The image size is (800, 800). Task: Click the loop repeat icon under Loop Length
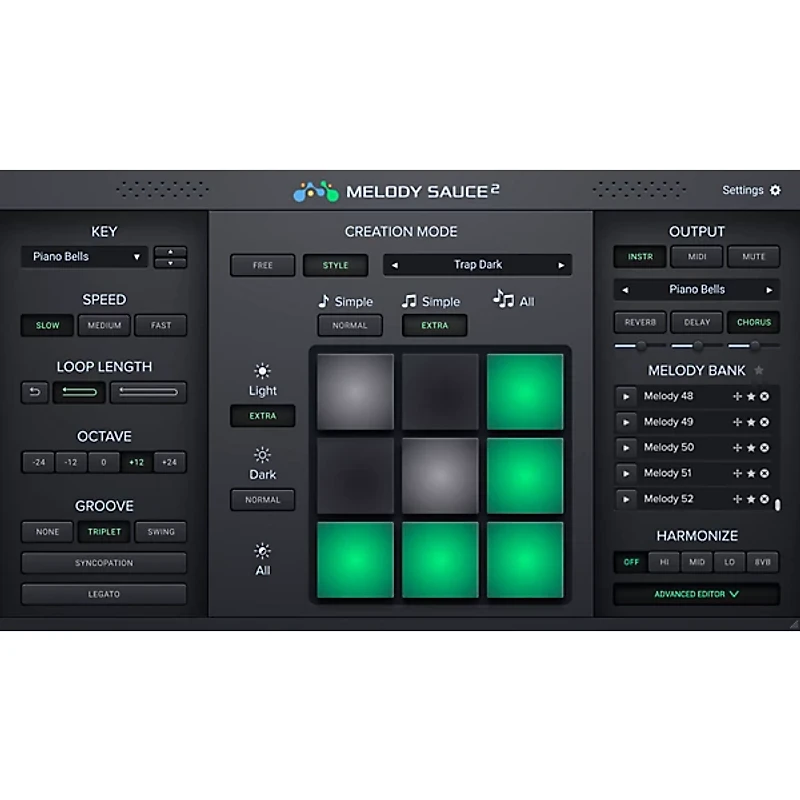point(35,392)
